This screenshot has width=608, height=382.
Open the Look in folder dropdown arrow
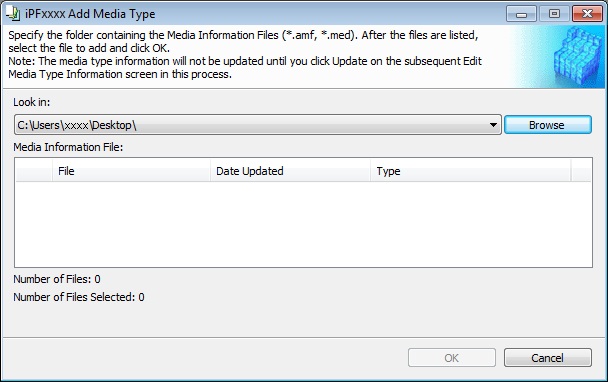coord(493,125)
